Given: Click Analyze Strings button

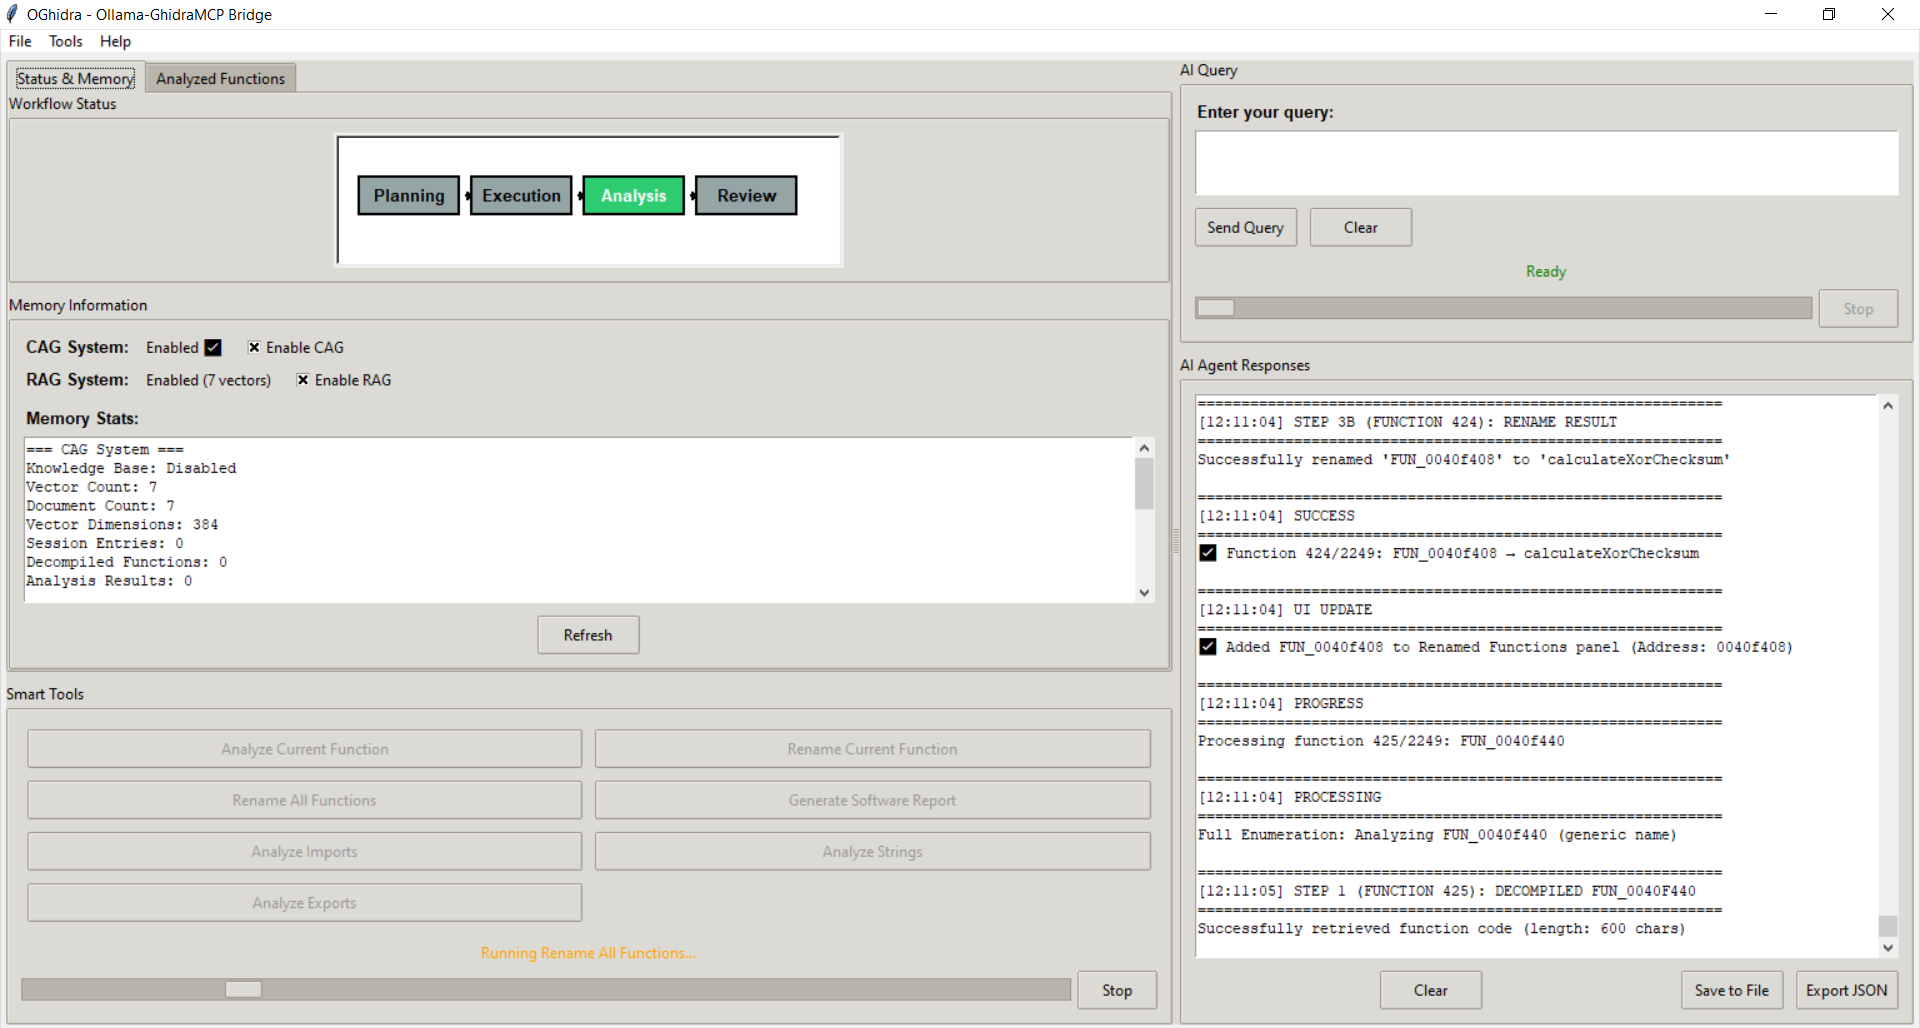Looking at the screenshot, I should 872,851.
